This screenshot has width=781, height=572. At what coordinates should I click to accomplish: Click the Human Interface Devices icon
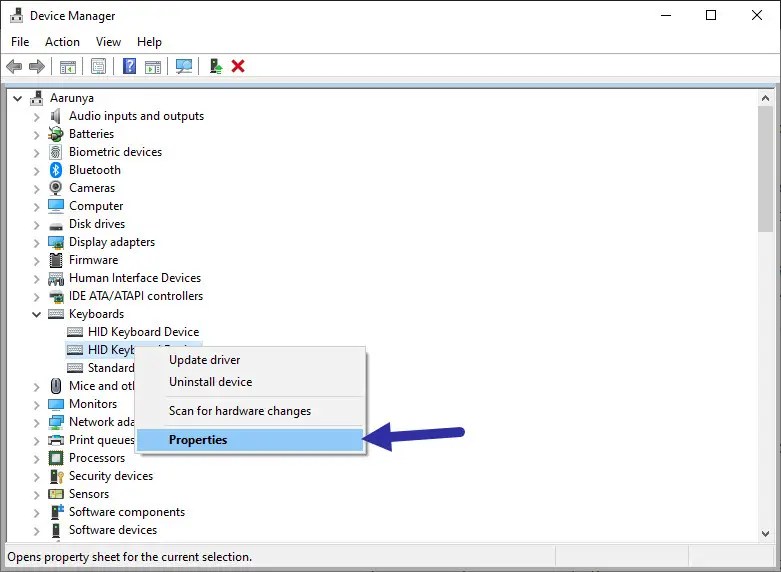click(x=56, y=278)
